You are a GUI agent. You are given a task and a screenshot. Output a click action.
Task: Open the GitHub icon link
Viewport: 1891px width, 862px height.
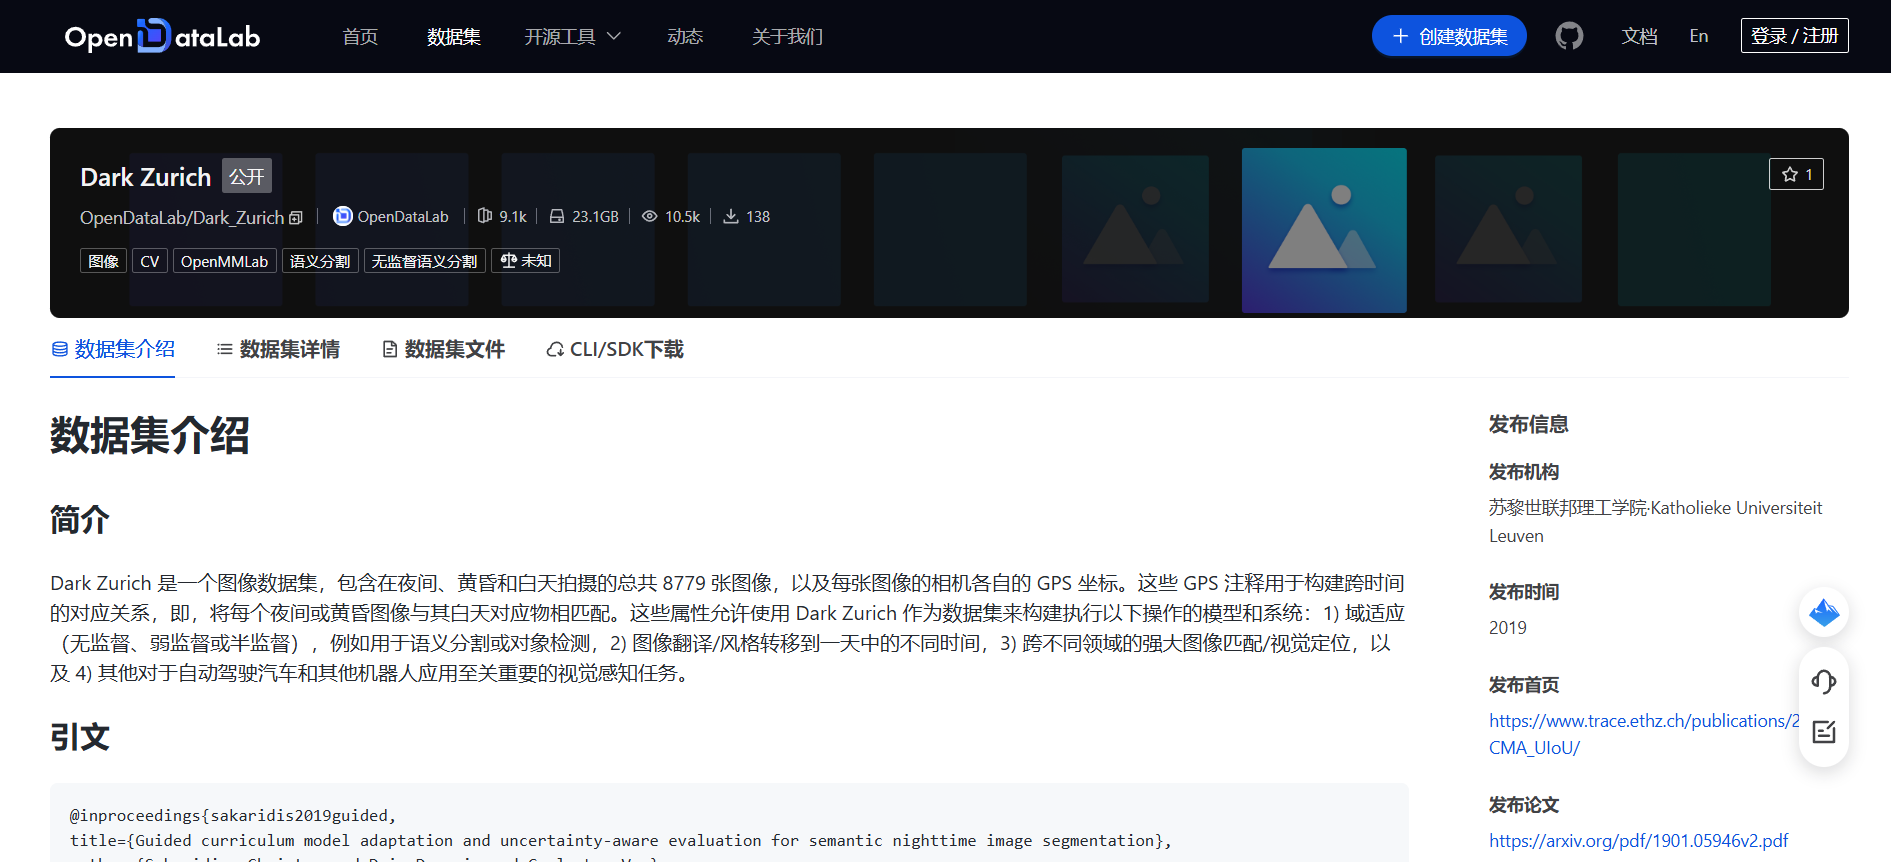[1569, 36]
